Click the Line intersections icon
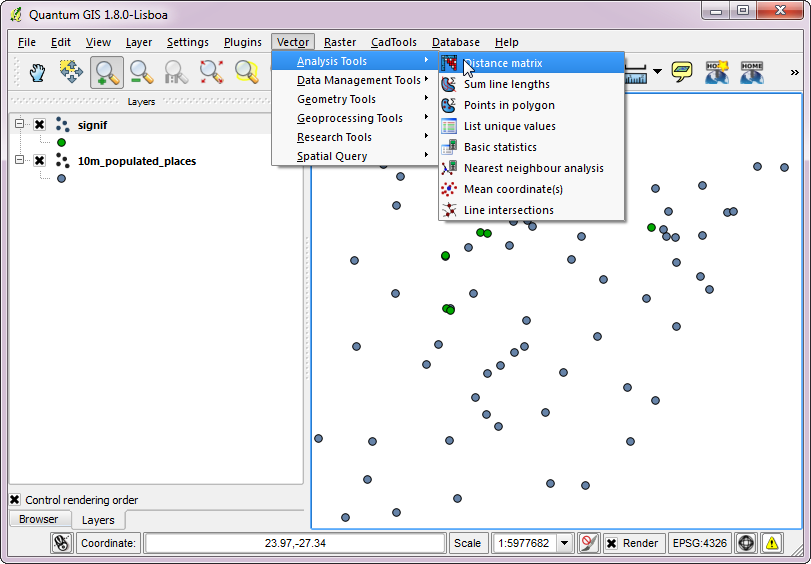The width and height of the screenshot is (811, 564). 449,210
